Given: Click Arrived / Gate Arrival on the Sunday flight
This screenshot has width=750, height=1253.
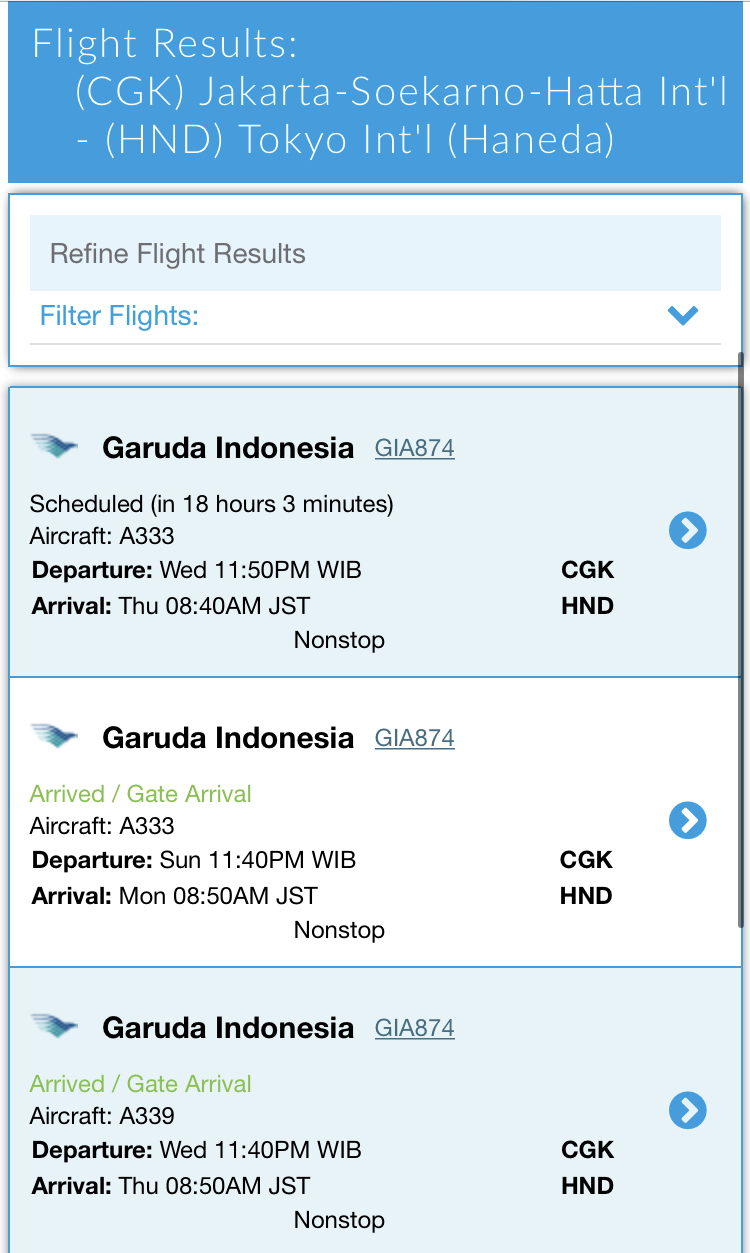Looking at the screenshot, I should coord(140,794).
